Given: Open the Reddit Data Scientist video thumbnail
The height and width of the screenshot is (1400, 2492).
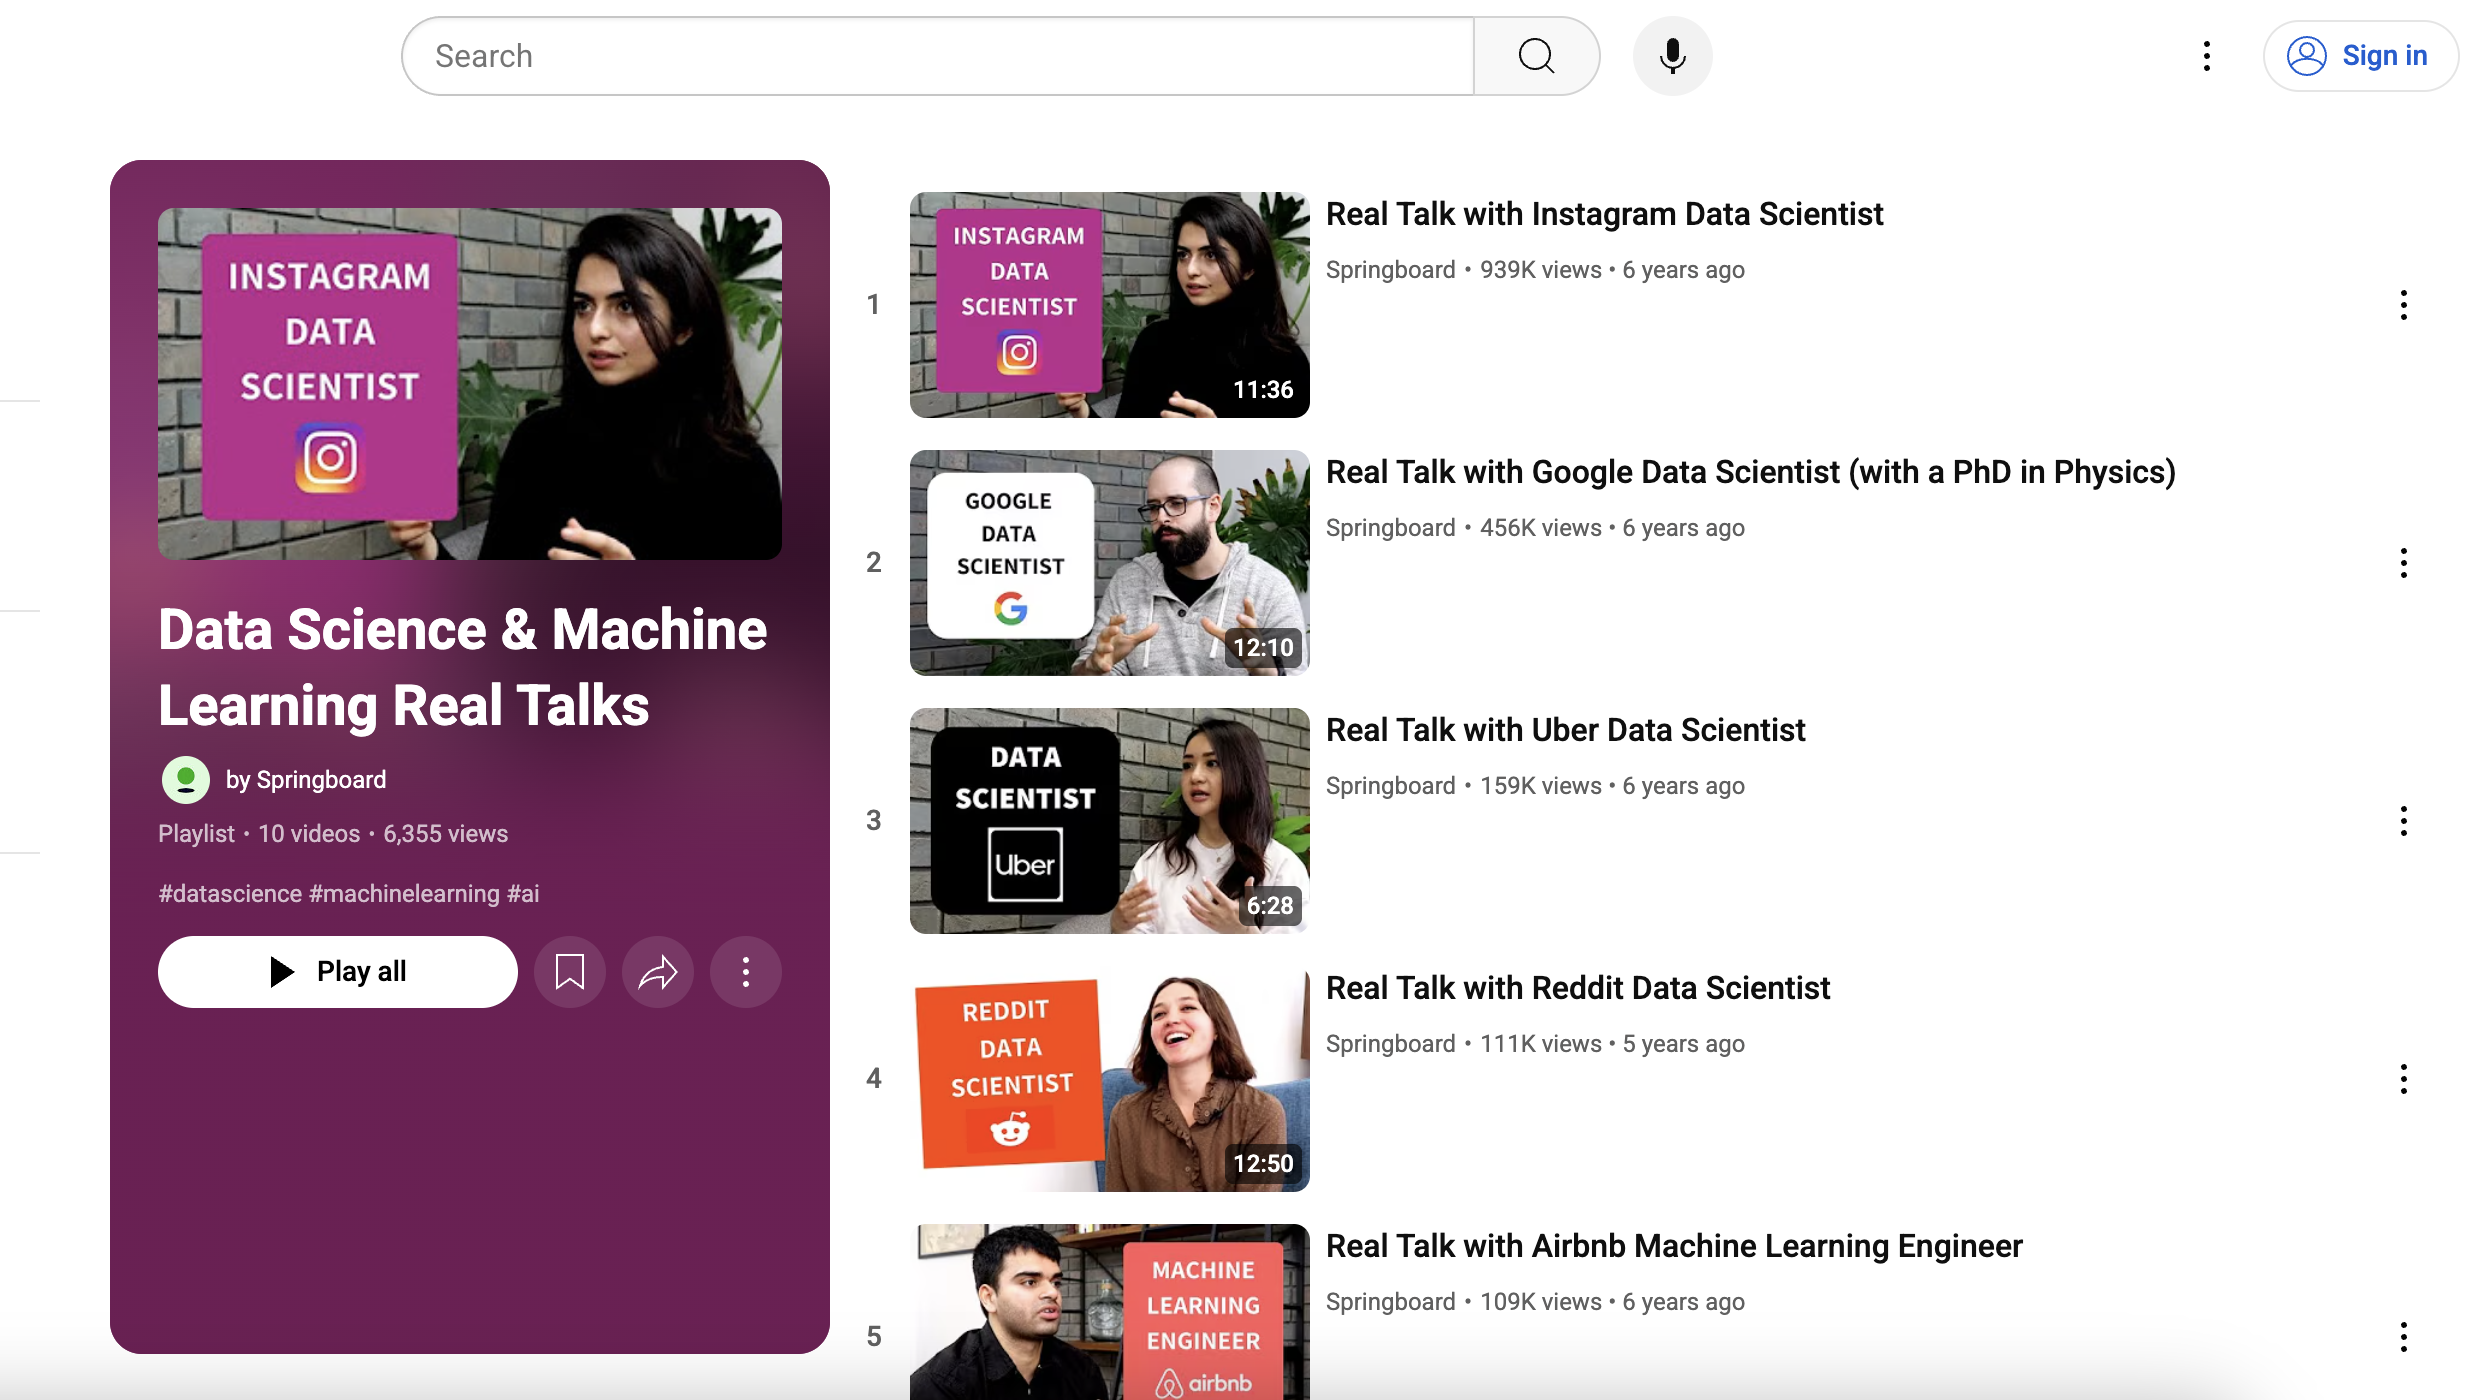Looking at the screenshot, I should click(1110, 1079).
